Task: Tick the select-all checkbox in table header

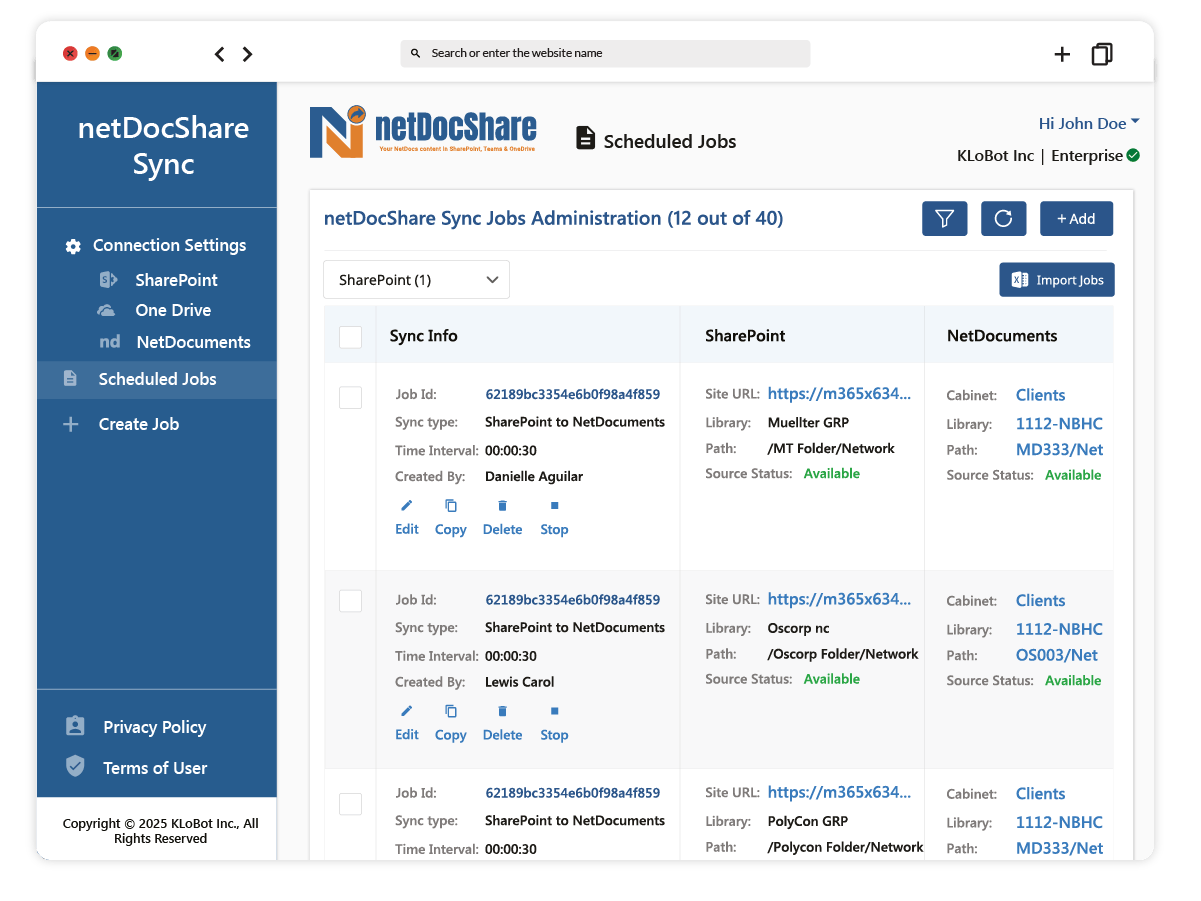Action: [x=350, y=337]
